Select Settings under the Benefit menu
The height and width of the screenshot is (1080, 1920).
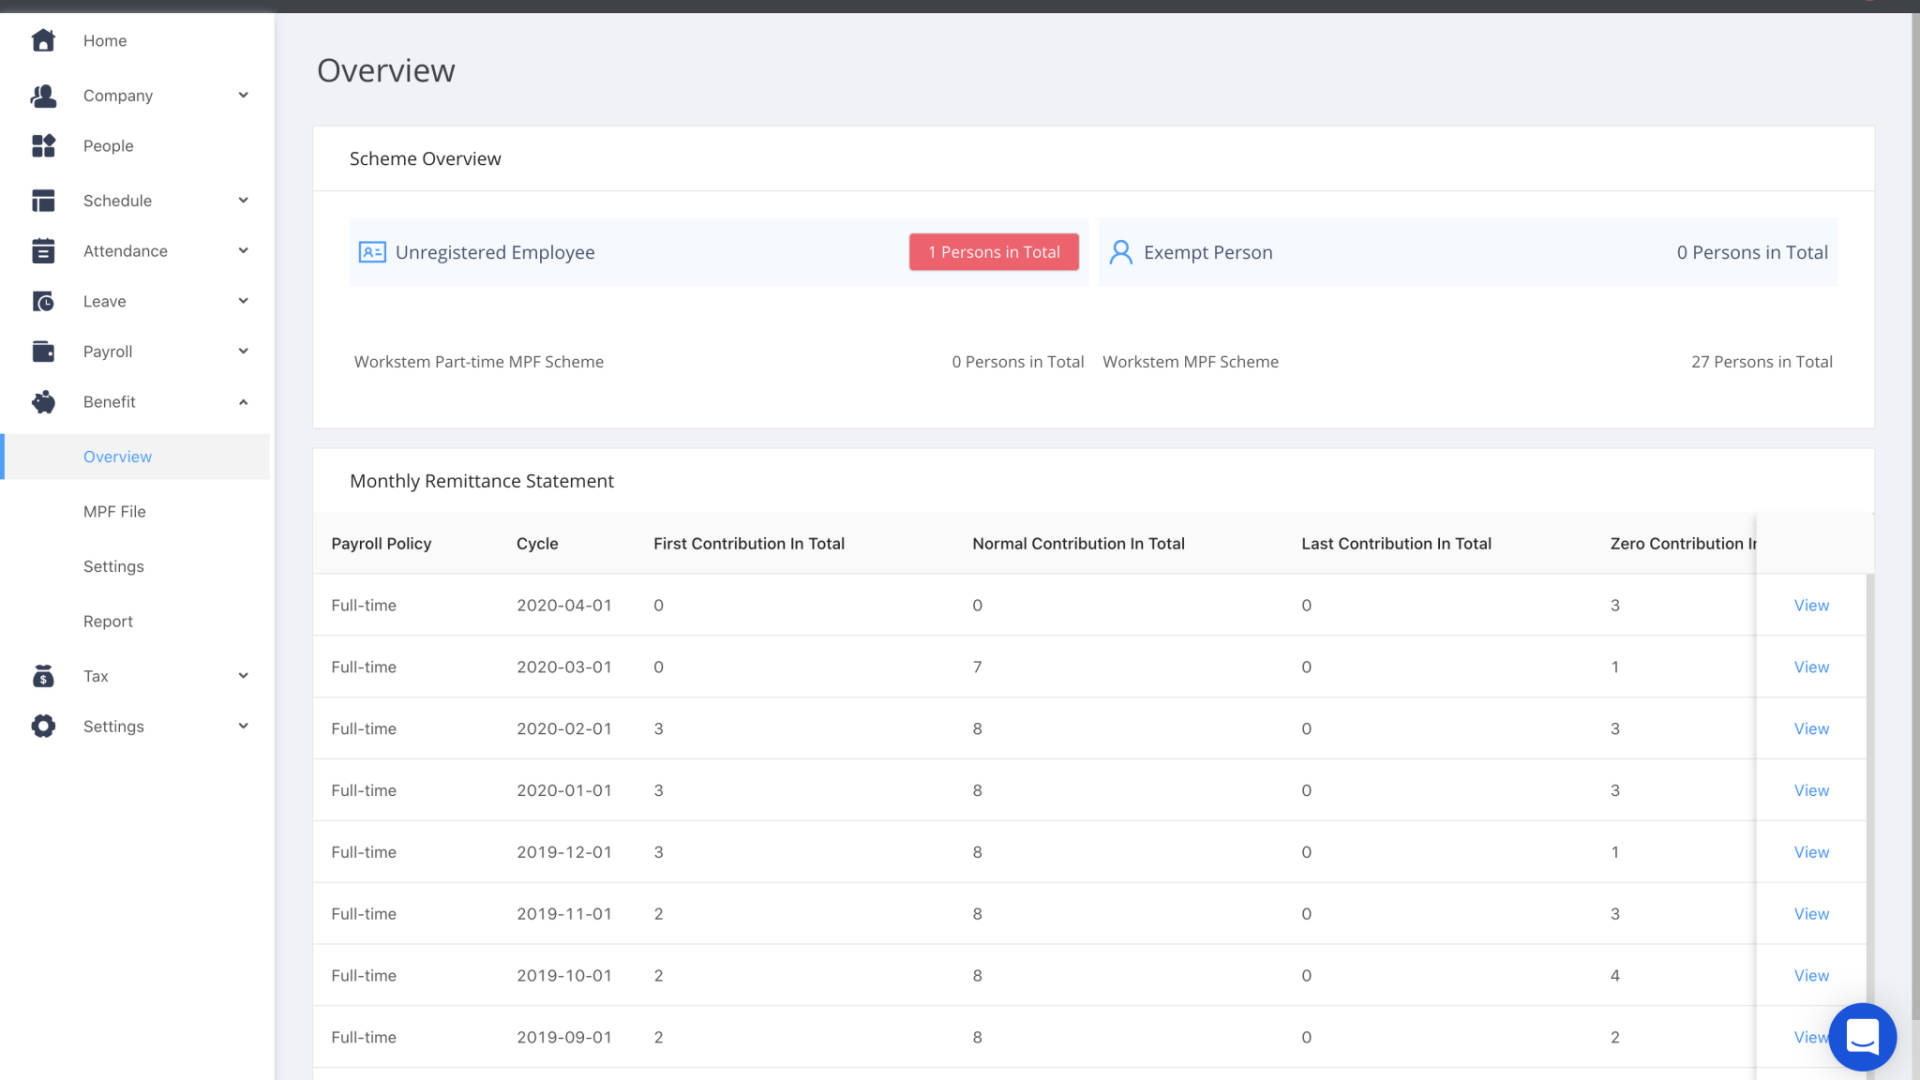point(113,566)
